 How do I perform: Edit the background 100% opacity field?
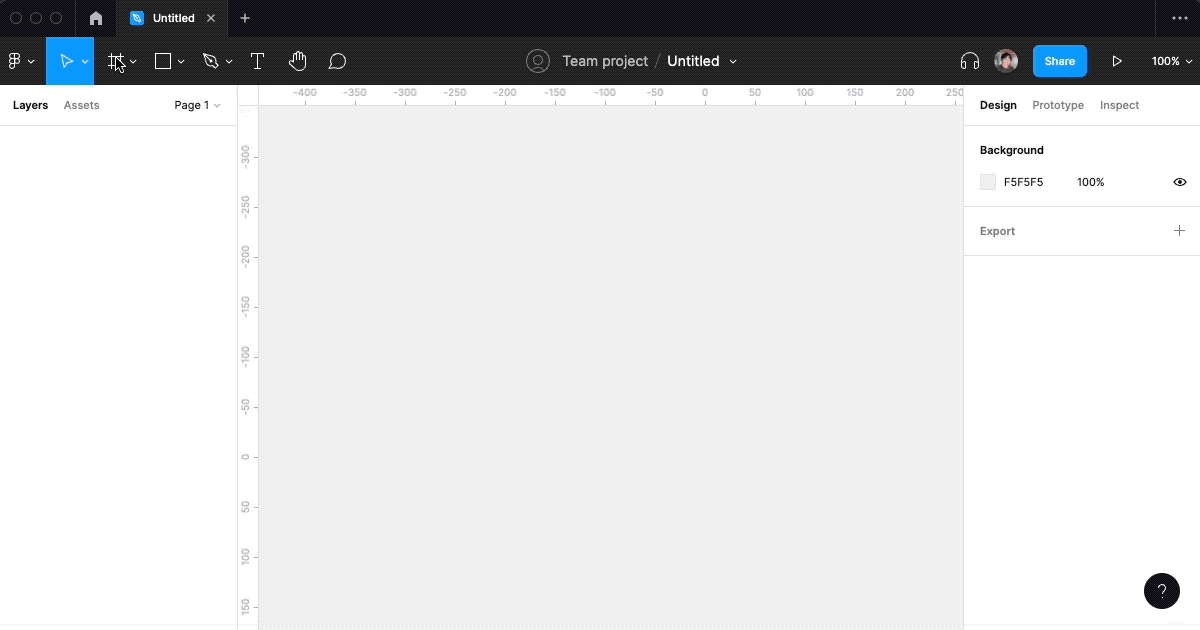[1090, 182]
